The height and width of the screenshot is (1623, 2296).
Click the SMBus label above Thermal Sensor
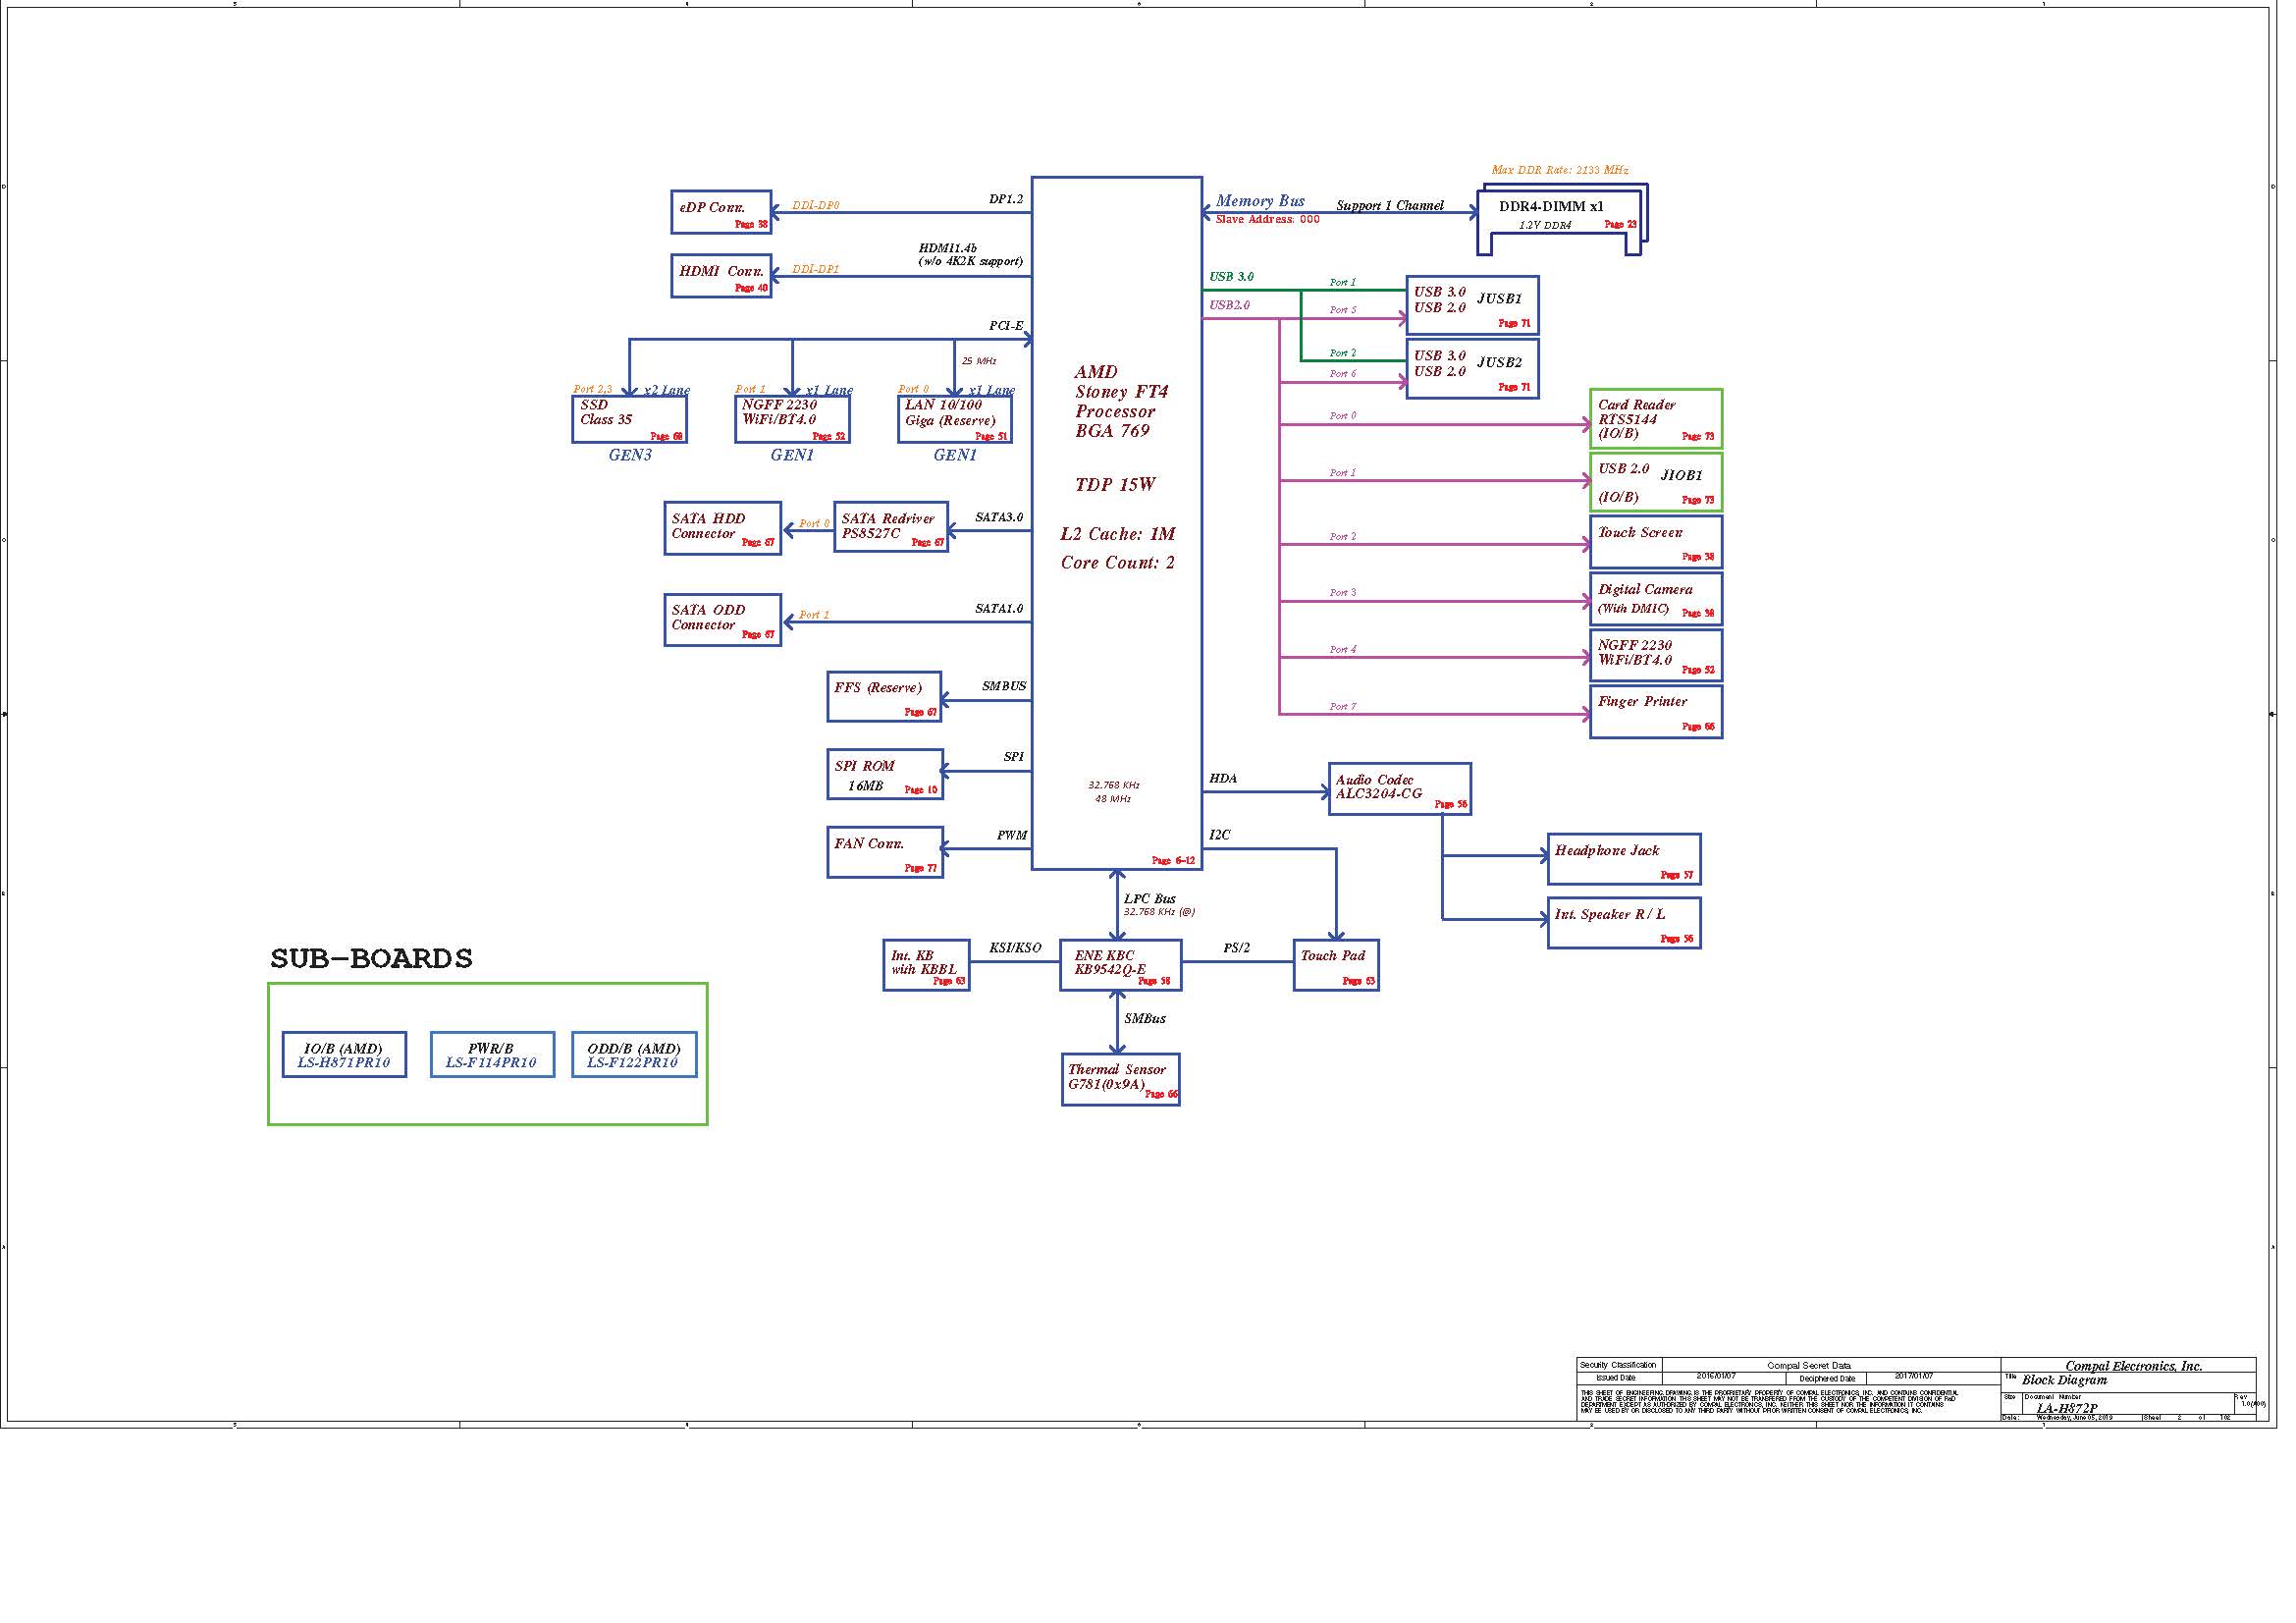tap(1145, 1019)
